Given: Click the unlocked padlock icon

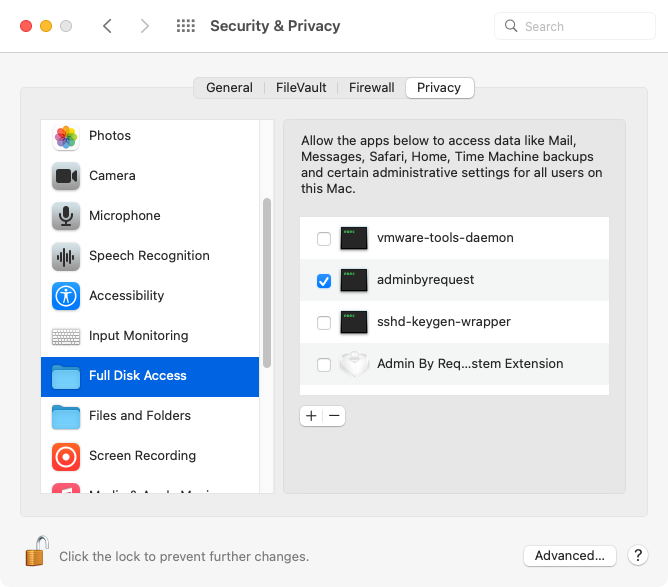Looking at the screenshot, I should click(37, 551).
